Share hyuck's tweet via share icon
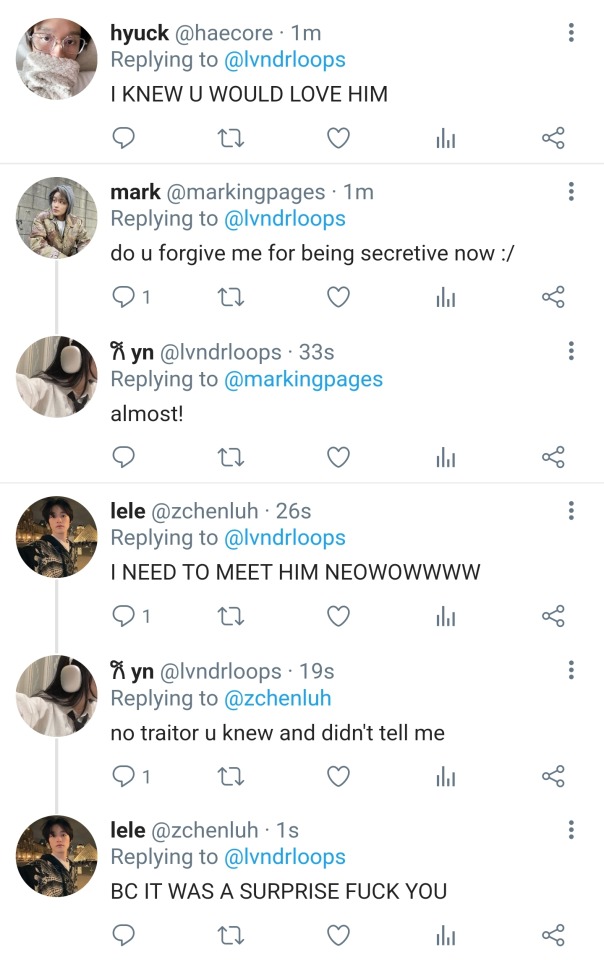Screen dimensions: 604x960 tap(553, 138)
